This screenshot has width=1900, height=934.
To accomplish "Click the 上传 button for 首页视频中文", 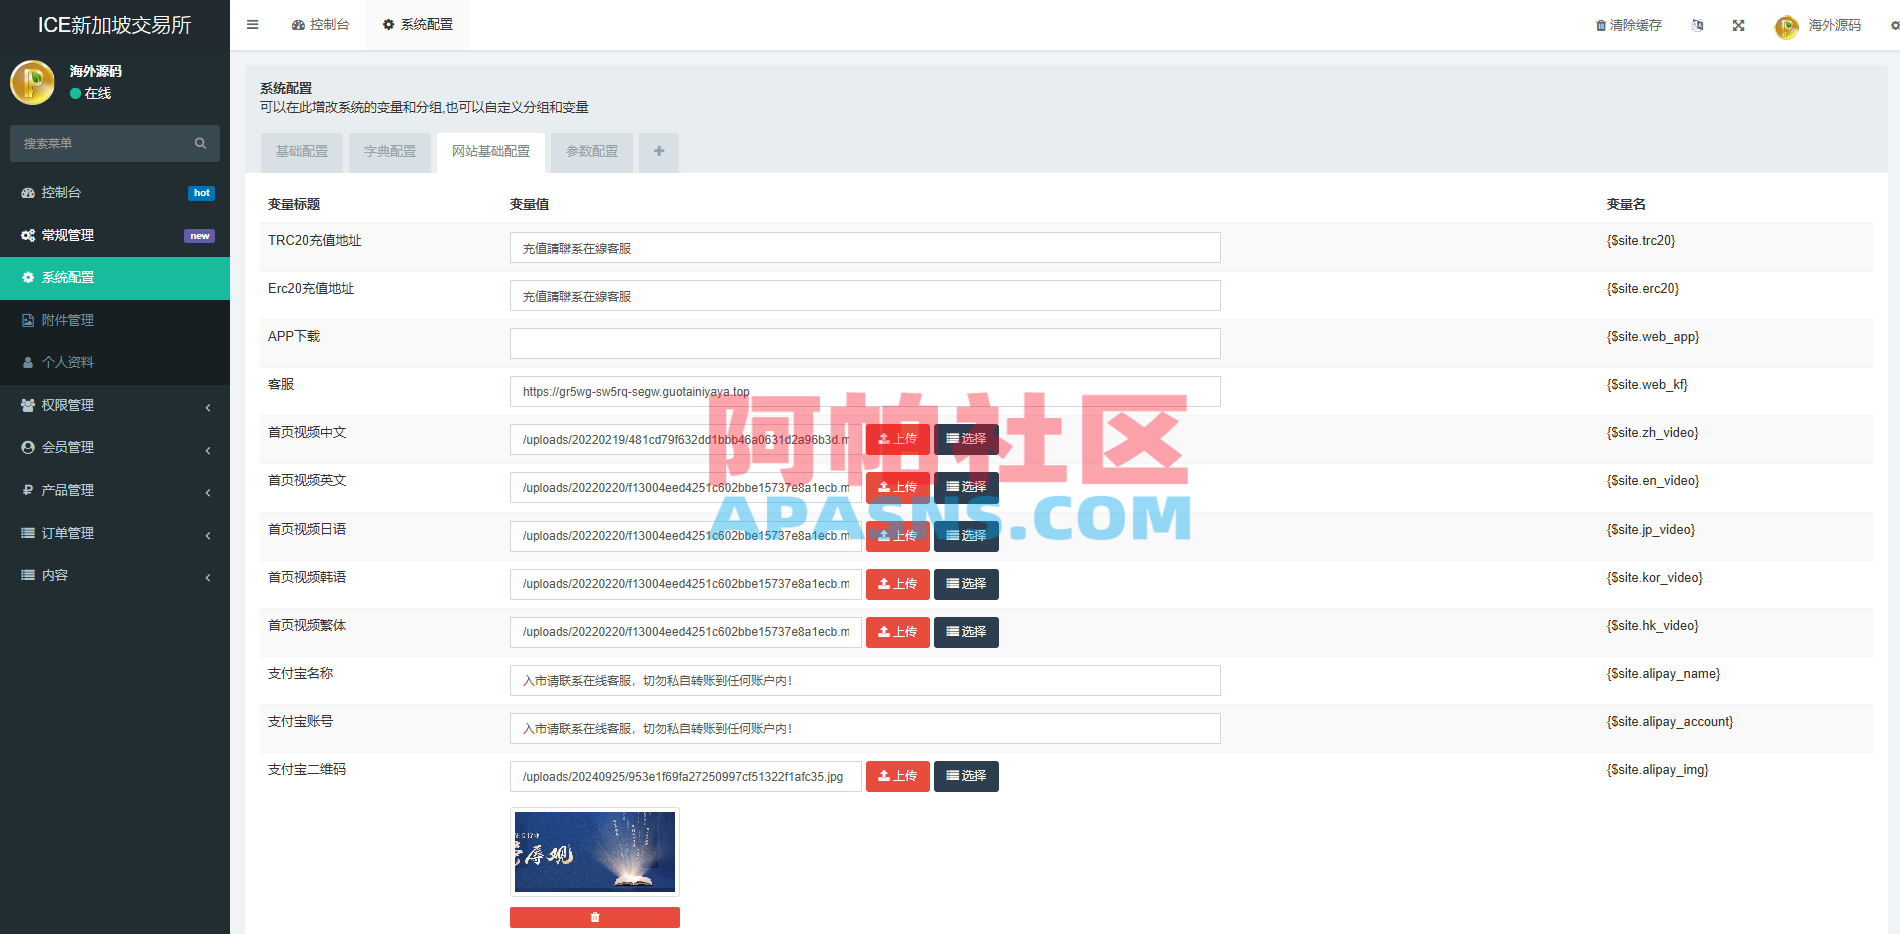I will (897, 439).
